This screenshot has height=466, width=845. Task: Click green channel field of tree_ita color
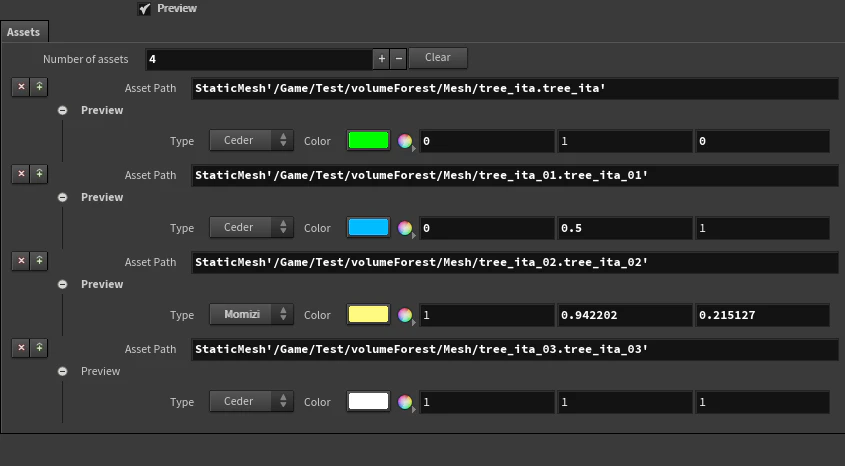click(625, 141)
